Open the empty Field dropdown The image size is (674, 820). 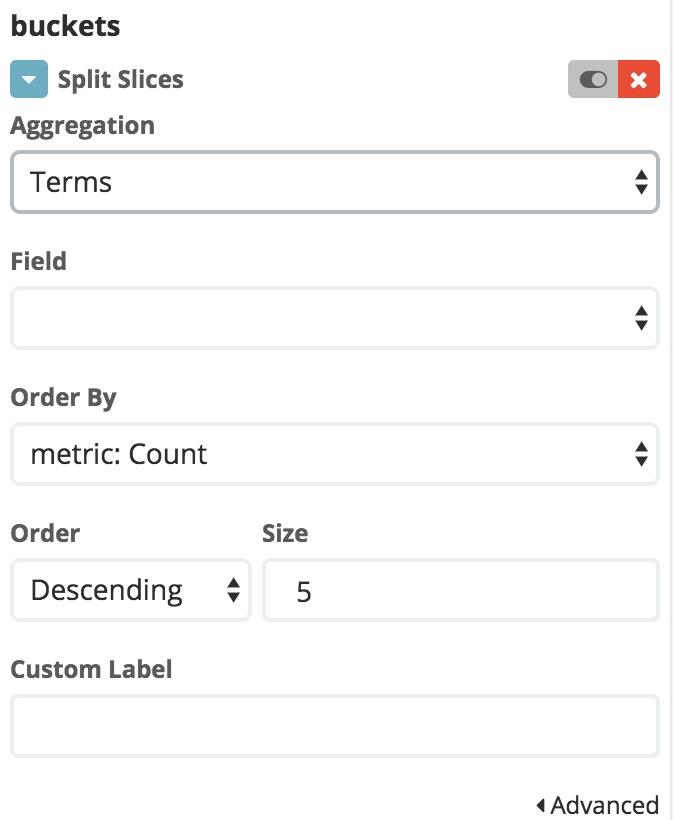334,318
